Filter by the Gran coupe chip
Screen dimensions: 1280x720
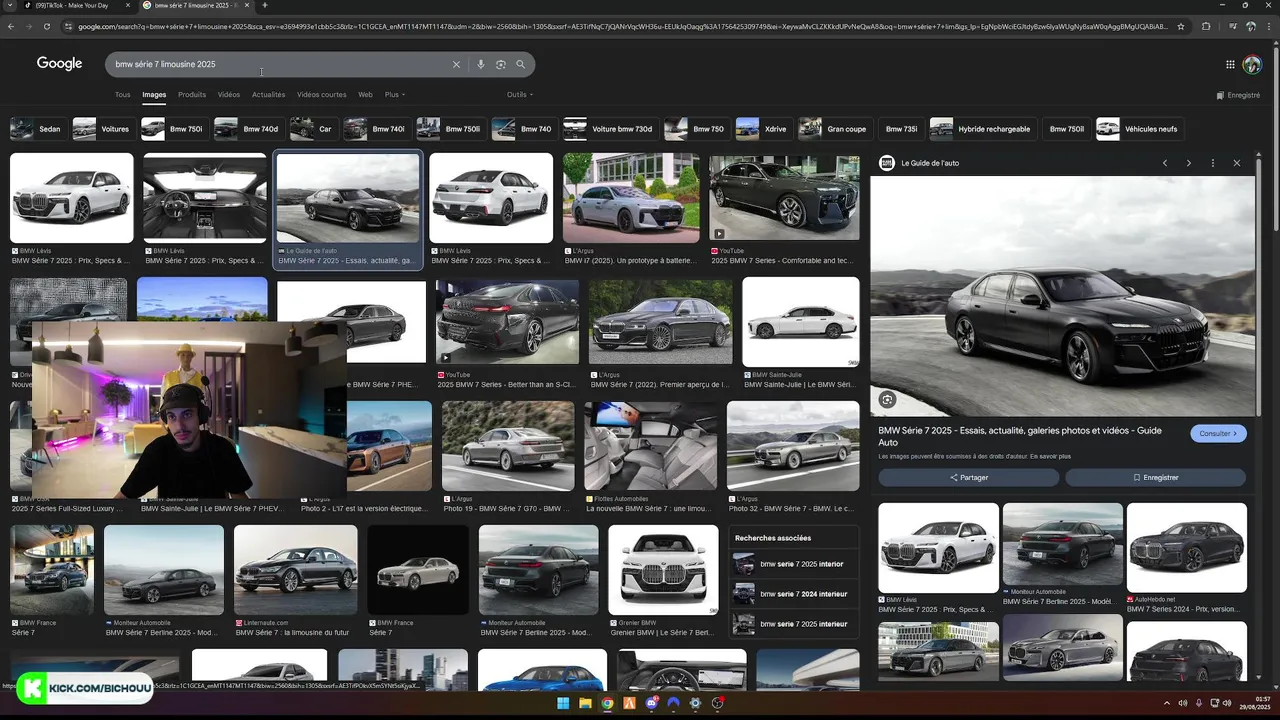pyautogui.click(x=835, y=129)
